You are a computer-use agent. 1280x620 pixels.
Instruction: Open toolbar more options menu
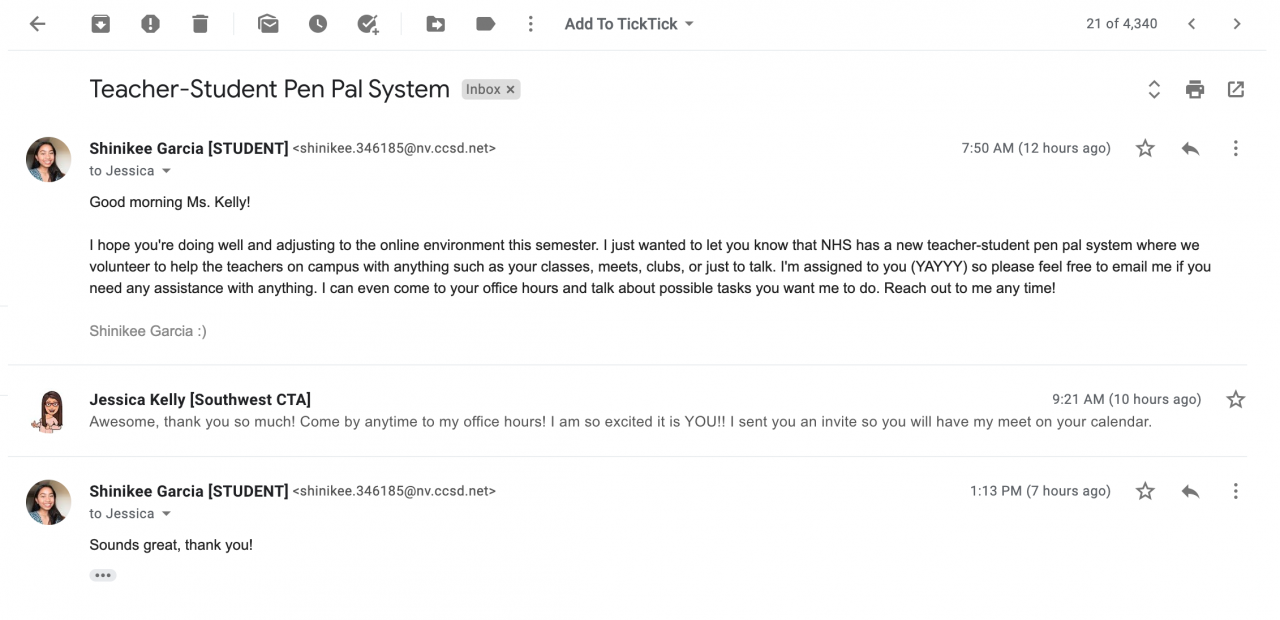[531, 24]
